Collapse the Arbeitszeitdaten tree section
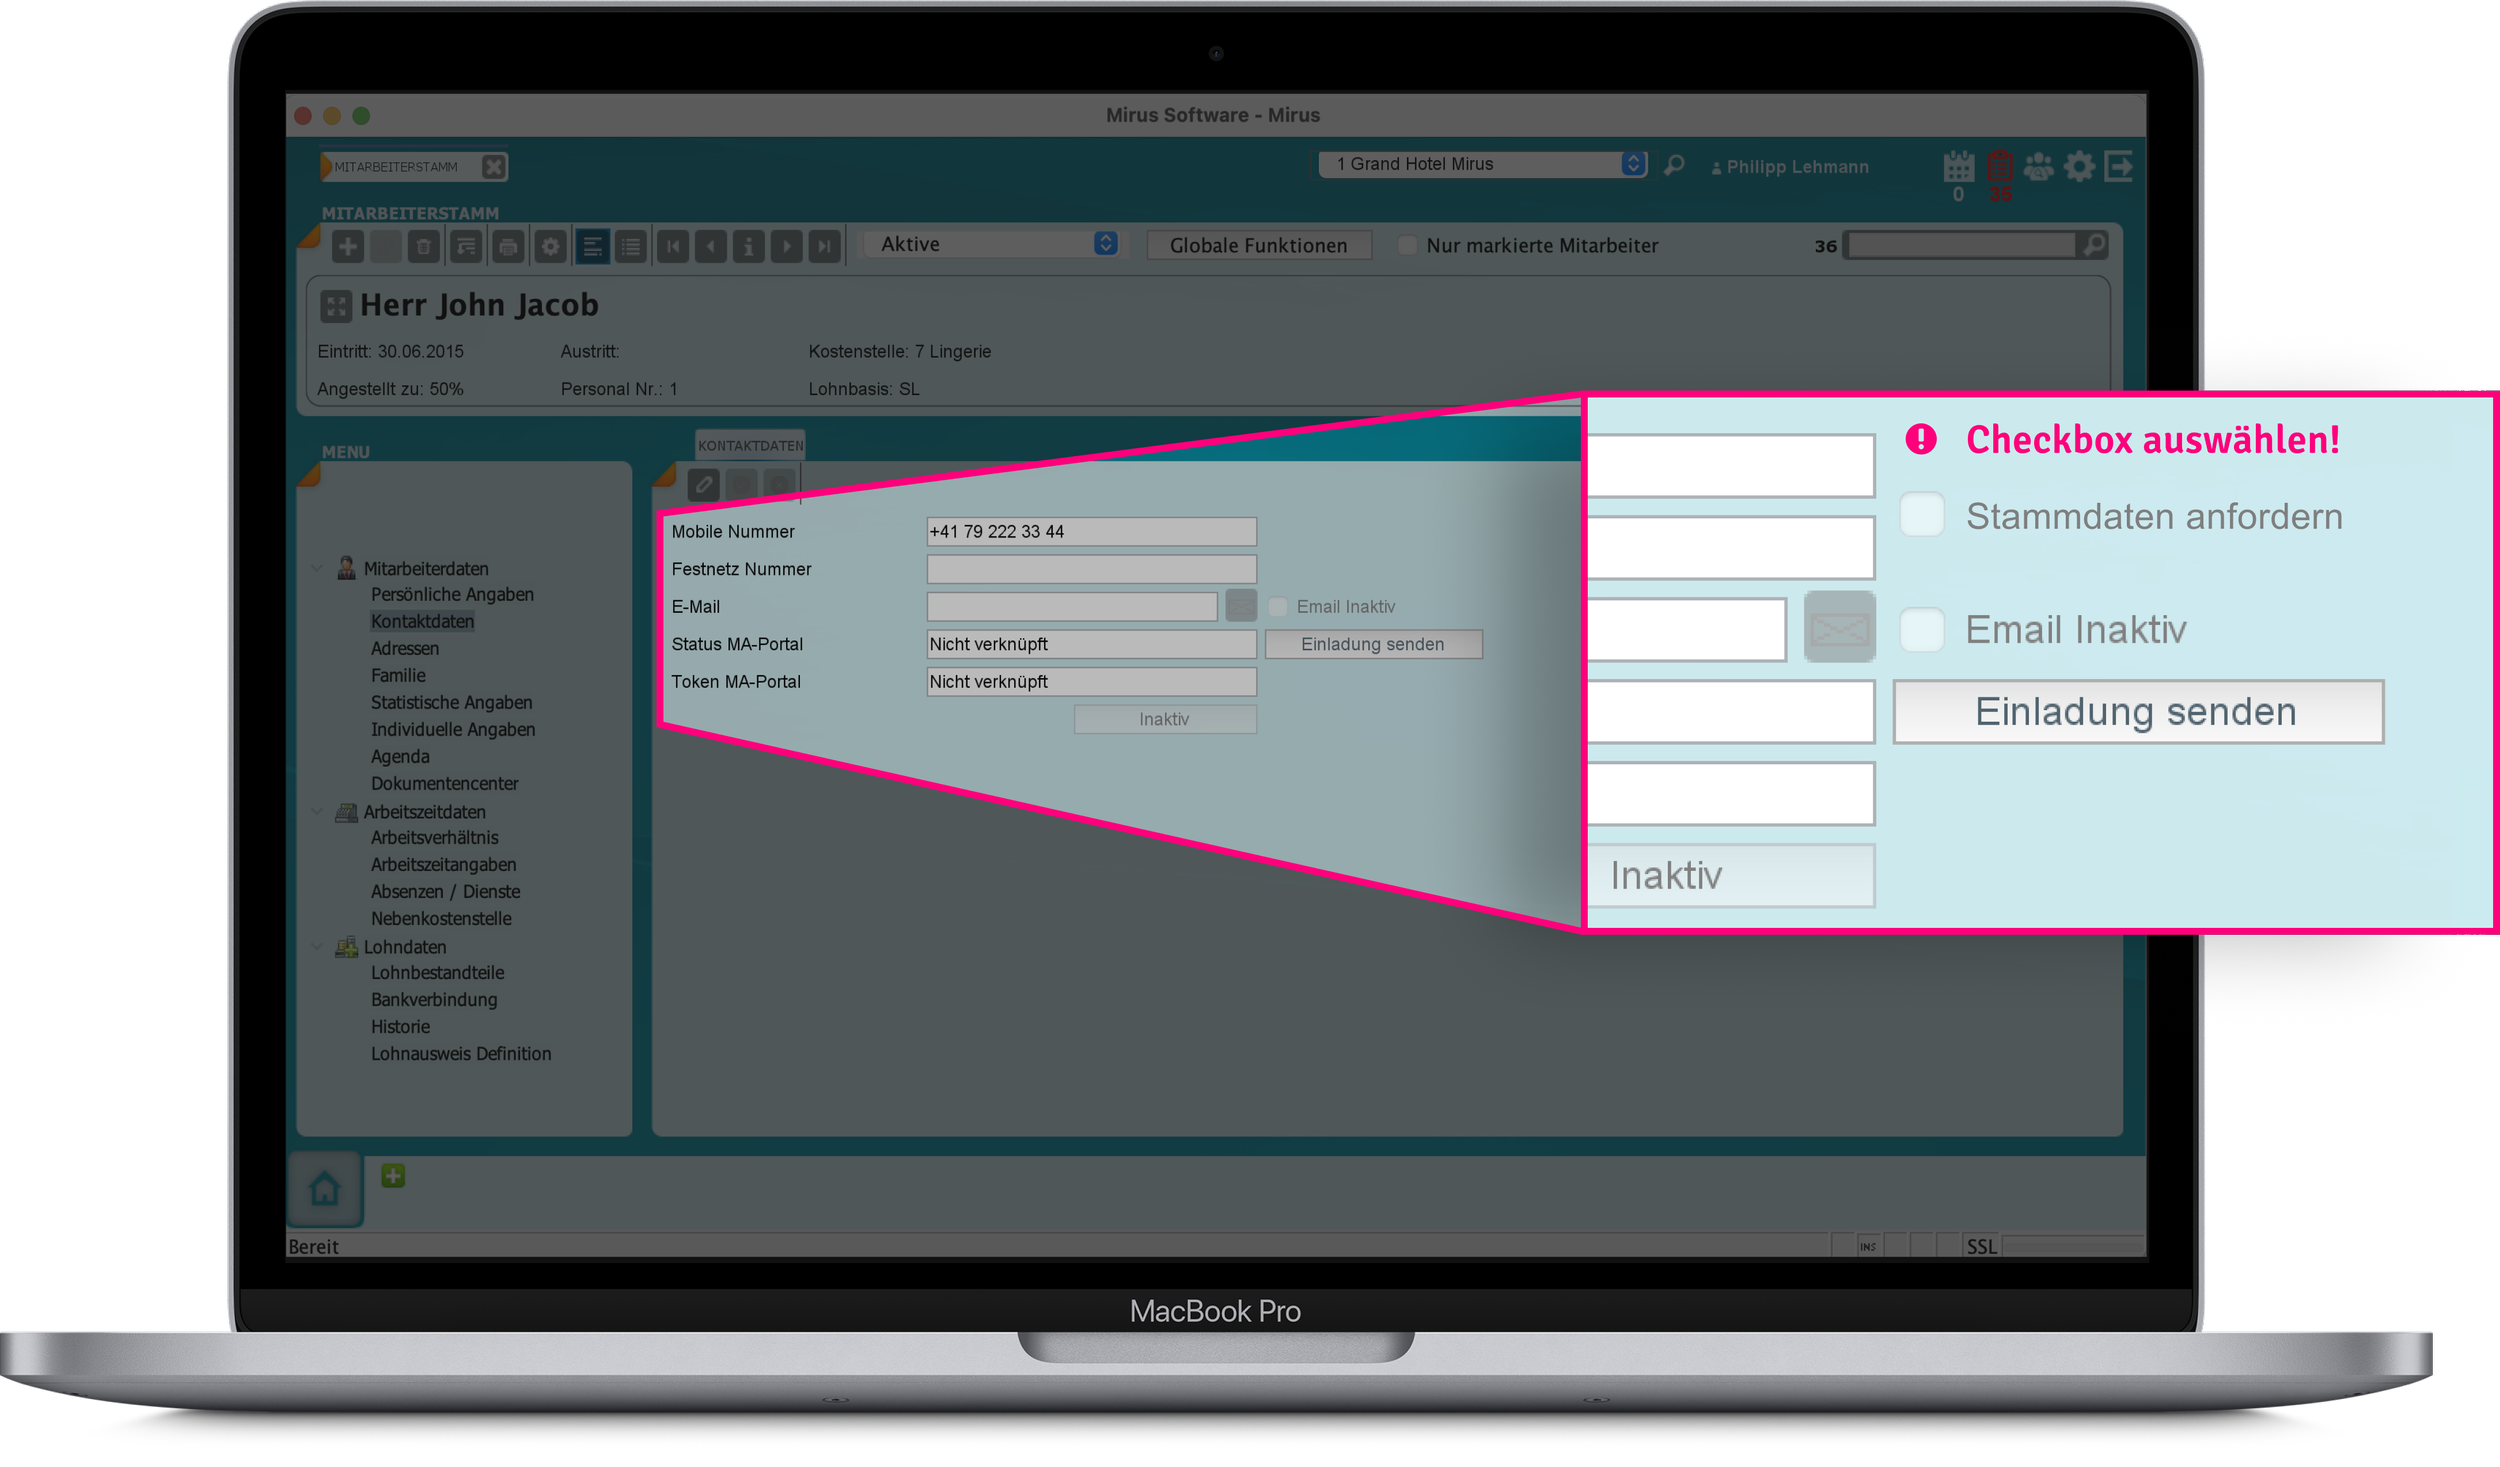Screen dimensions: 2500x1467 [318, 812]
